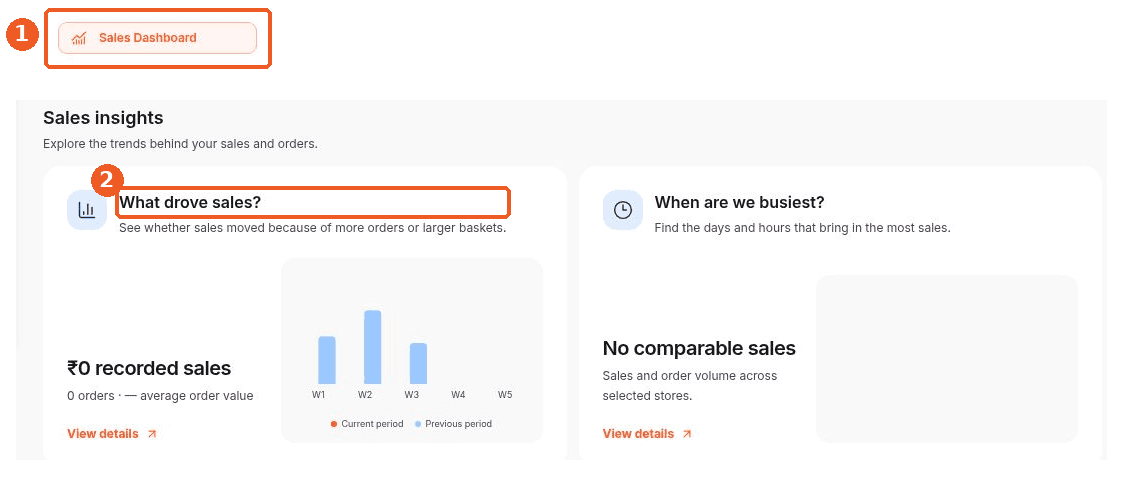1123x480 pixels.
Task: Select the W2 bar in the chart
Action: coord(372,347)
